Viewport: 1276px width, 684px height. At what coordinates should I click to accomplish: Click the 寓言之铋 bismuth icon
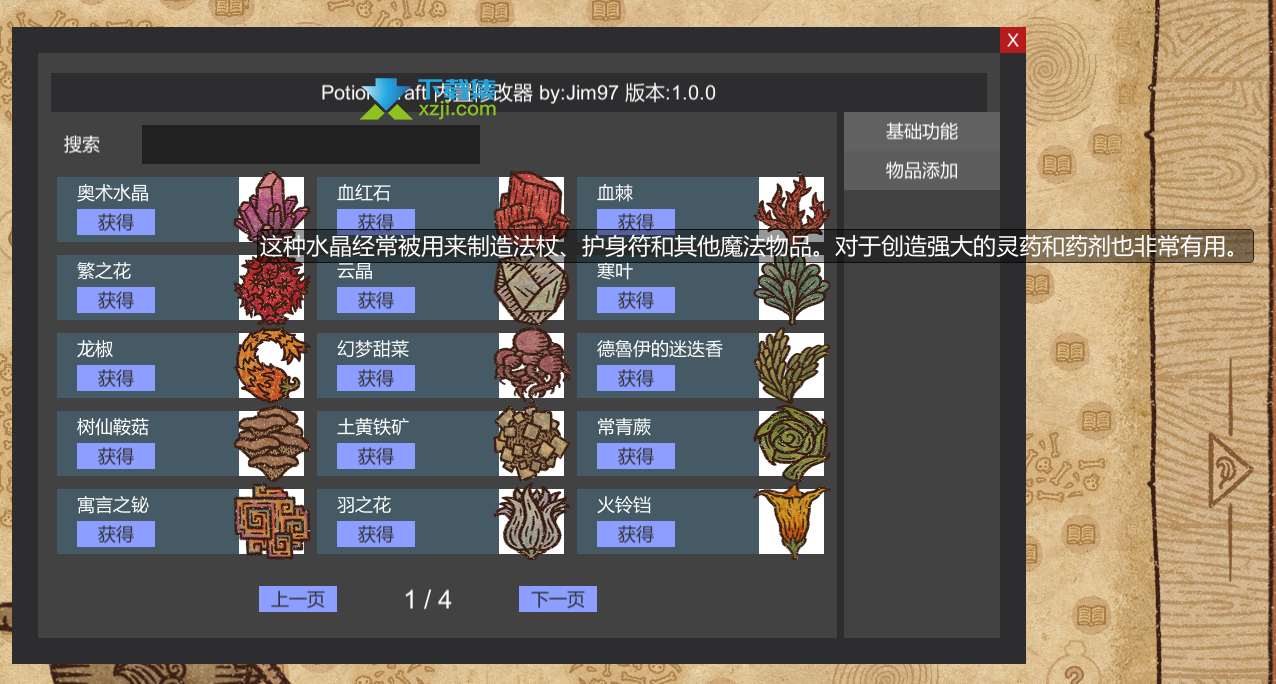pos(271,521)
